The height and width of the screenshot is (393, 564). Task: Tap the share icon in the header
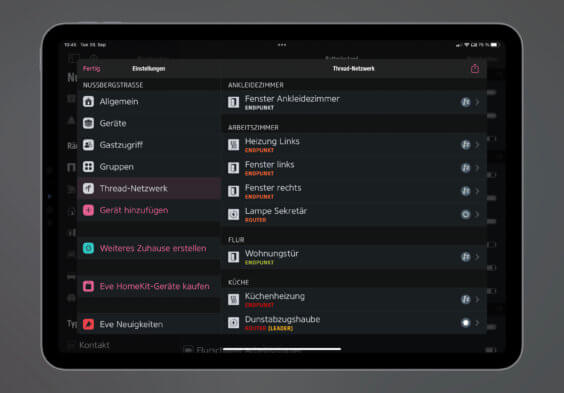click(475, 68)
